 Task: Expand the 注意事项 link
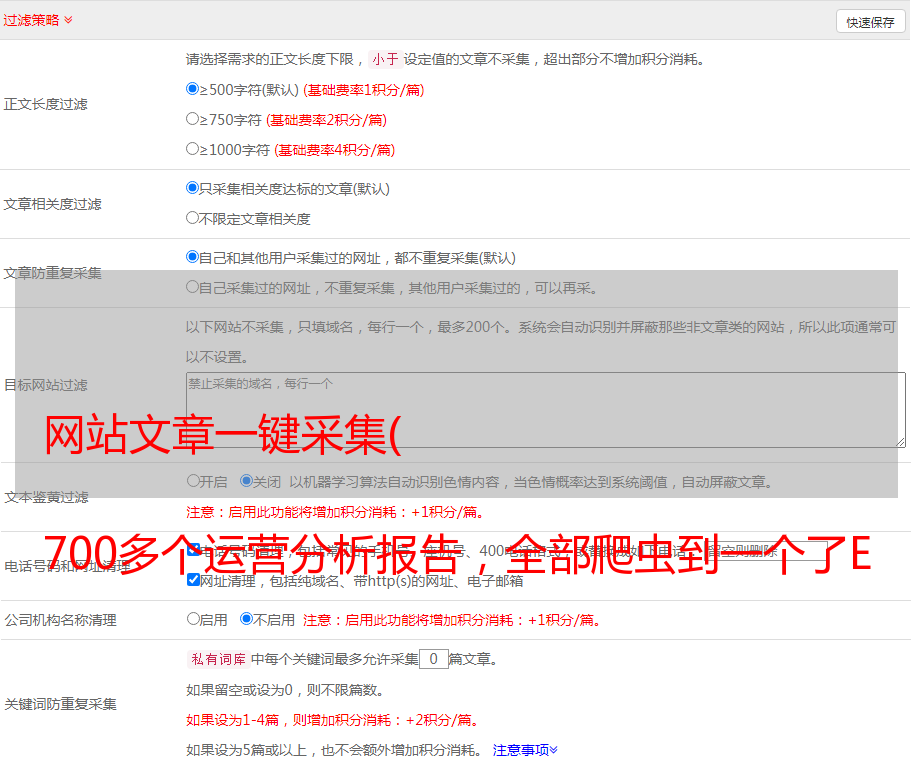point(525,750)
